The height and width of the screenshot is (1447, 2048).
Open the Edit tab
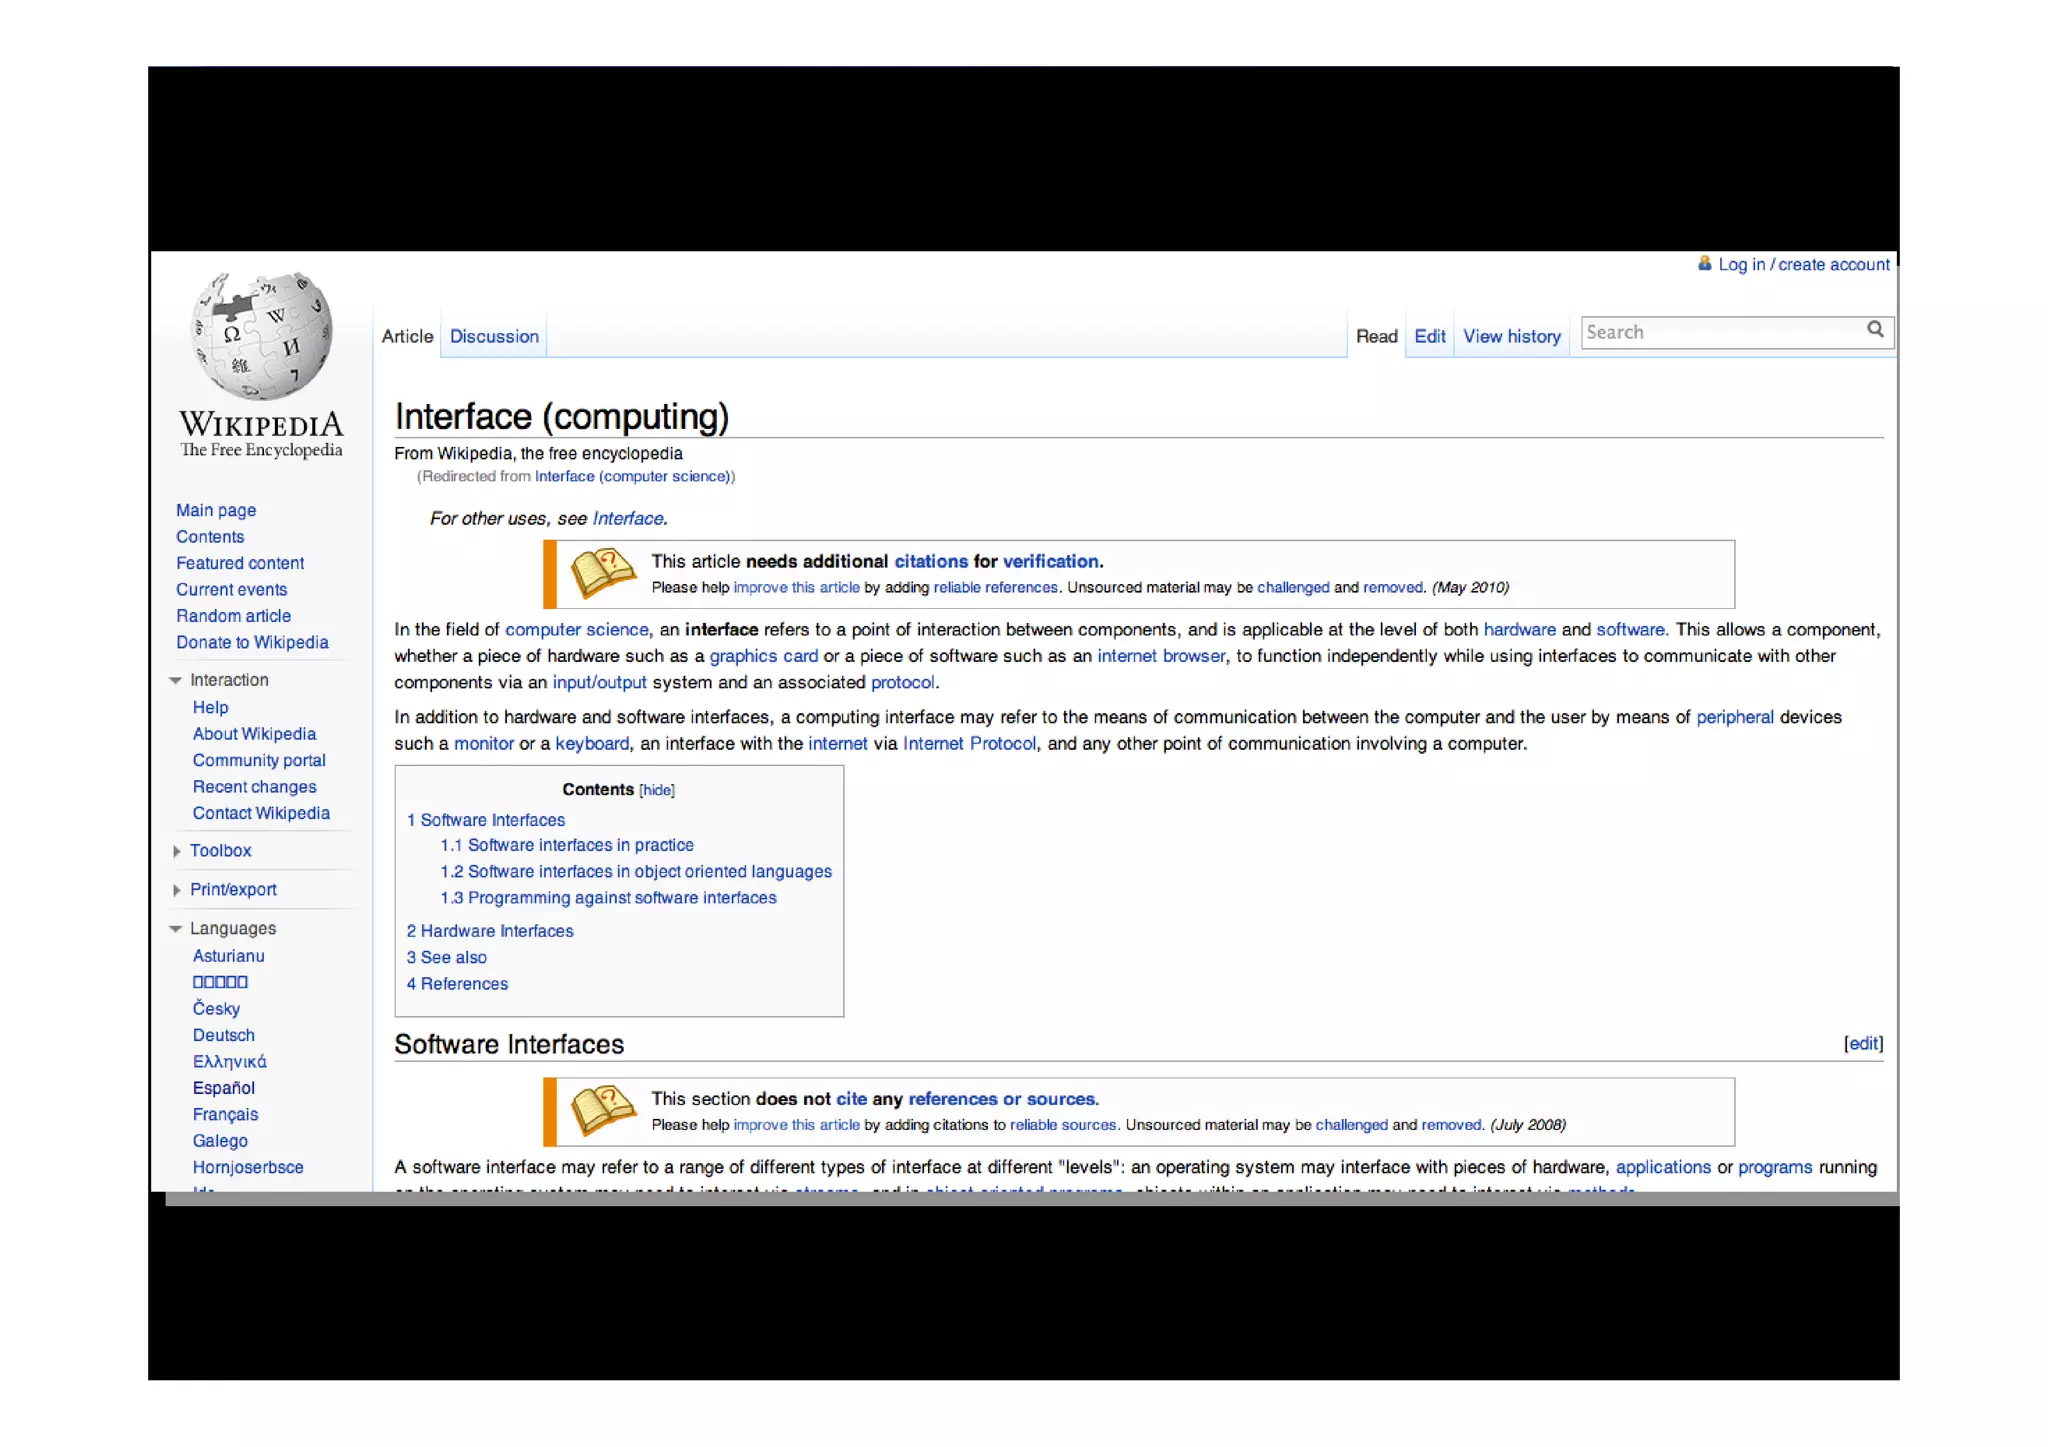click(x=1429, y=336)
